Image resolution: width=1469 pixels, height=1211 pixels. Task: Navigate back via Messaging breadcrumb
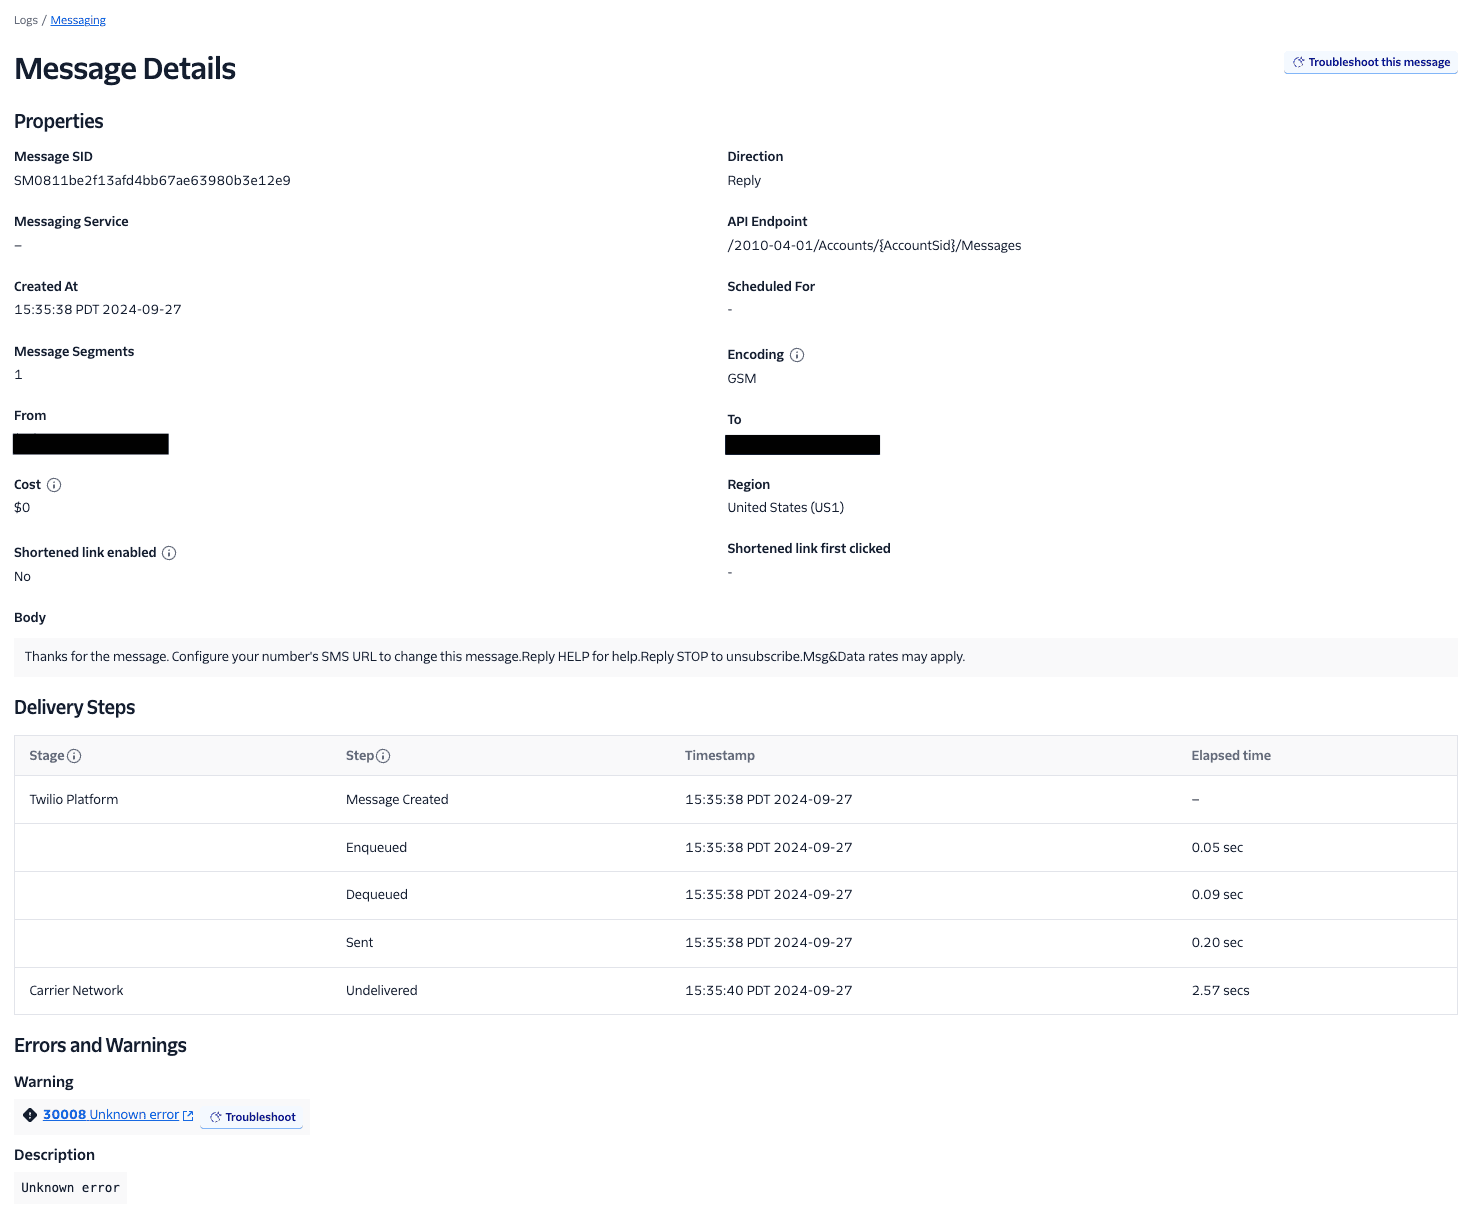(x=77, y=19)
